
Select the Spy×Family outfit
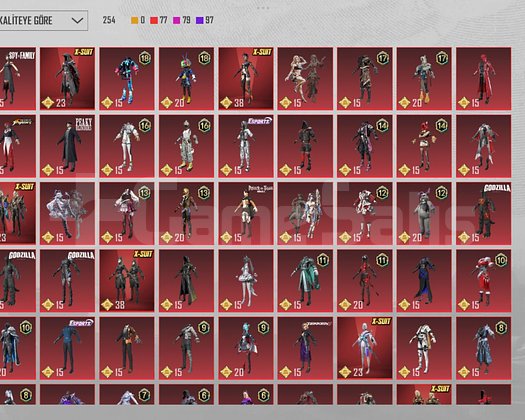(x=17, y=79)
